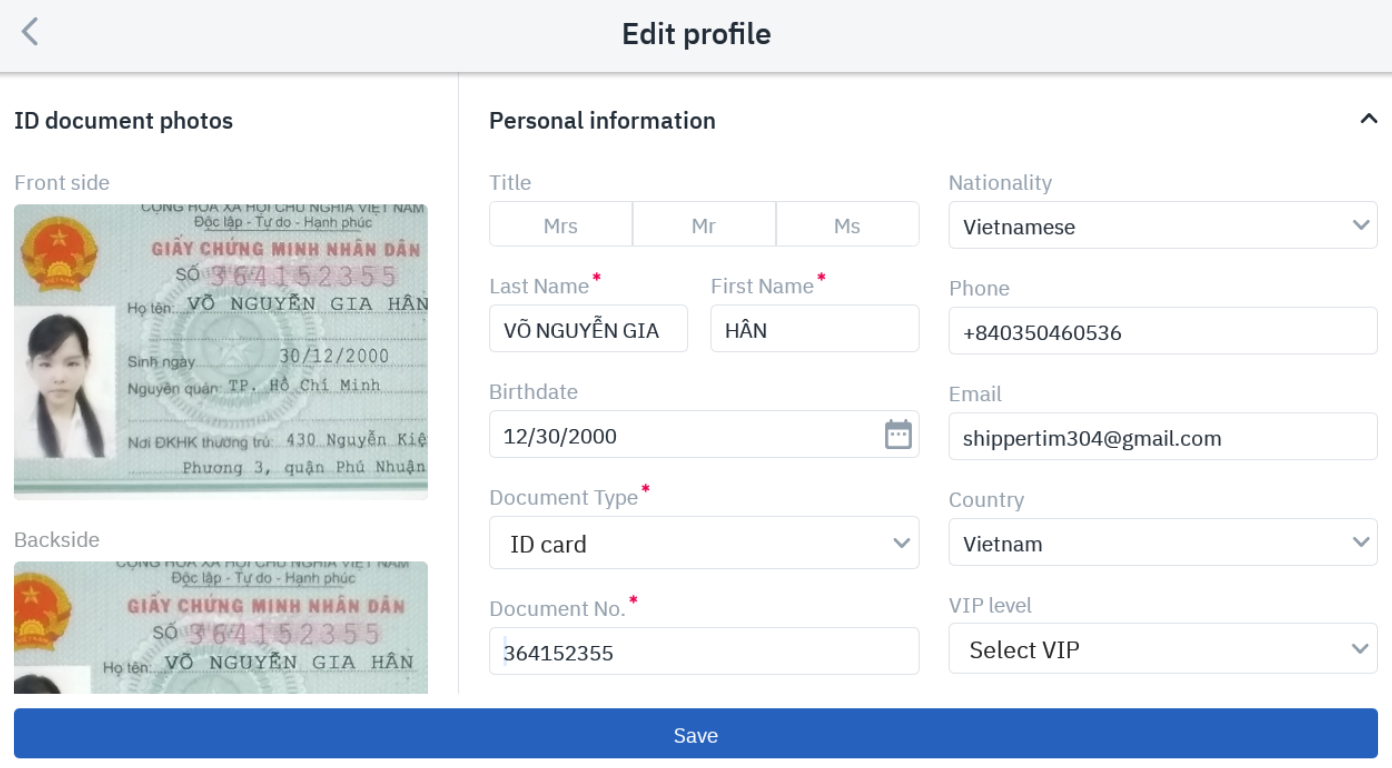
Task: Open the Document Type dropdown
Action: click(x=703, y=543)
